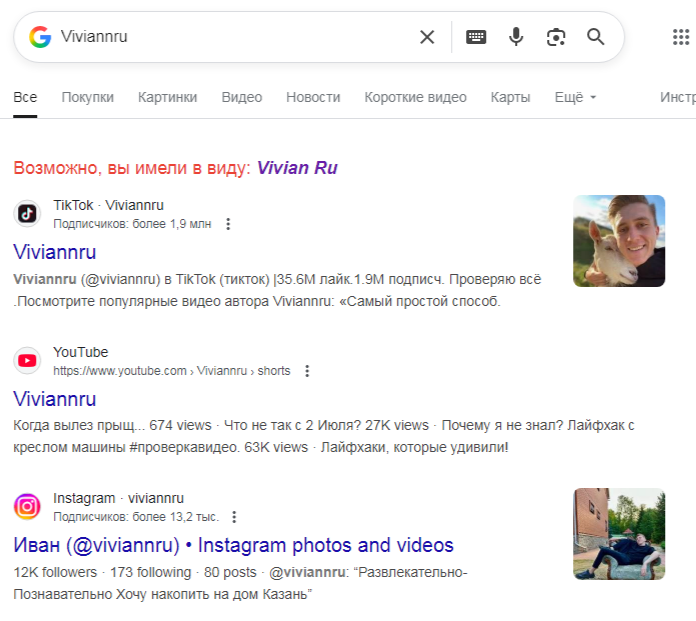696x621 pixels.
Task: Click the magnifying glass search button
Action: pyautogui.click(x=596, y=37)
